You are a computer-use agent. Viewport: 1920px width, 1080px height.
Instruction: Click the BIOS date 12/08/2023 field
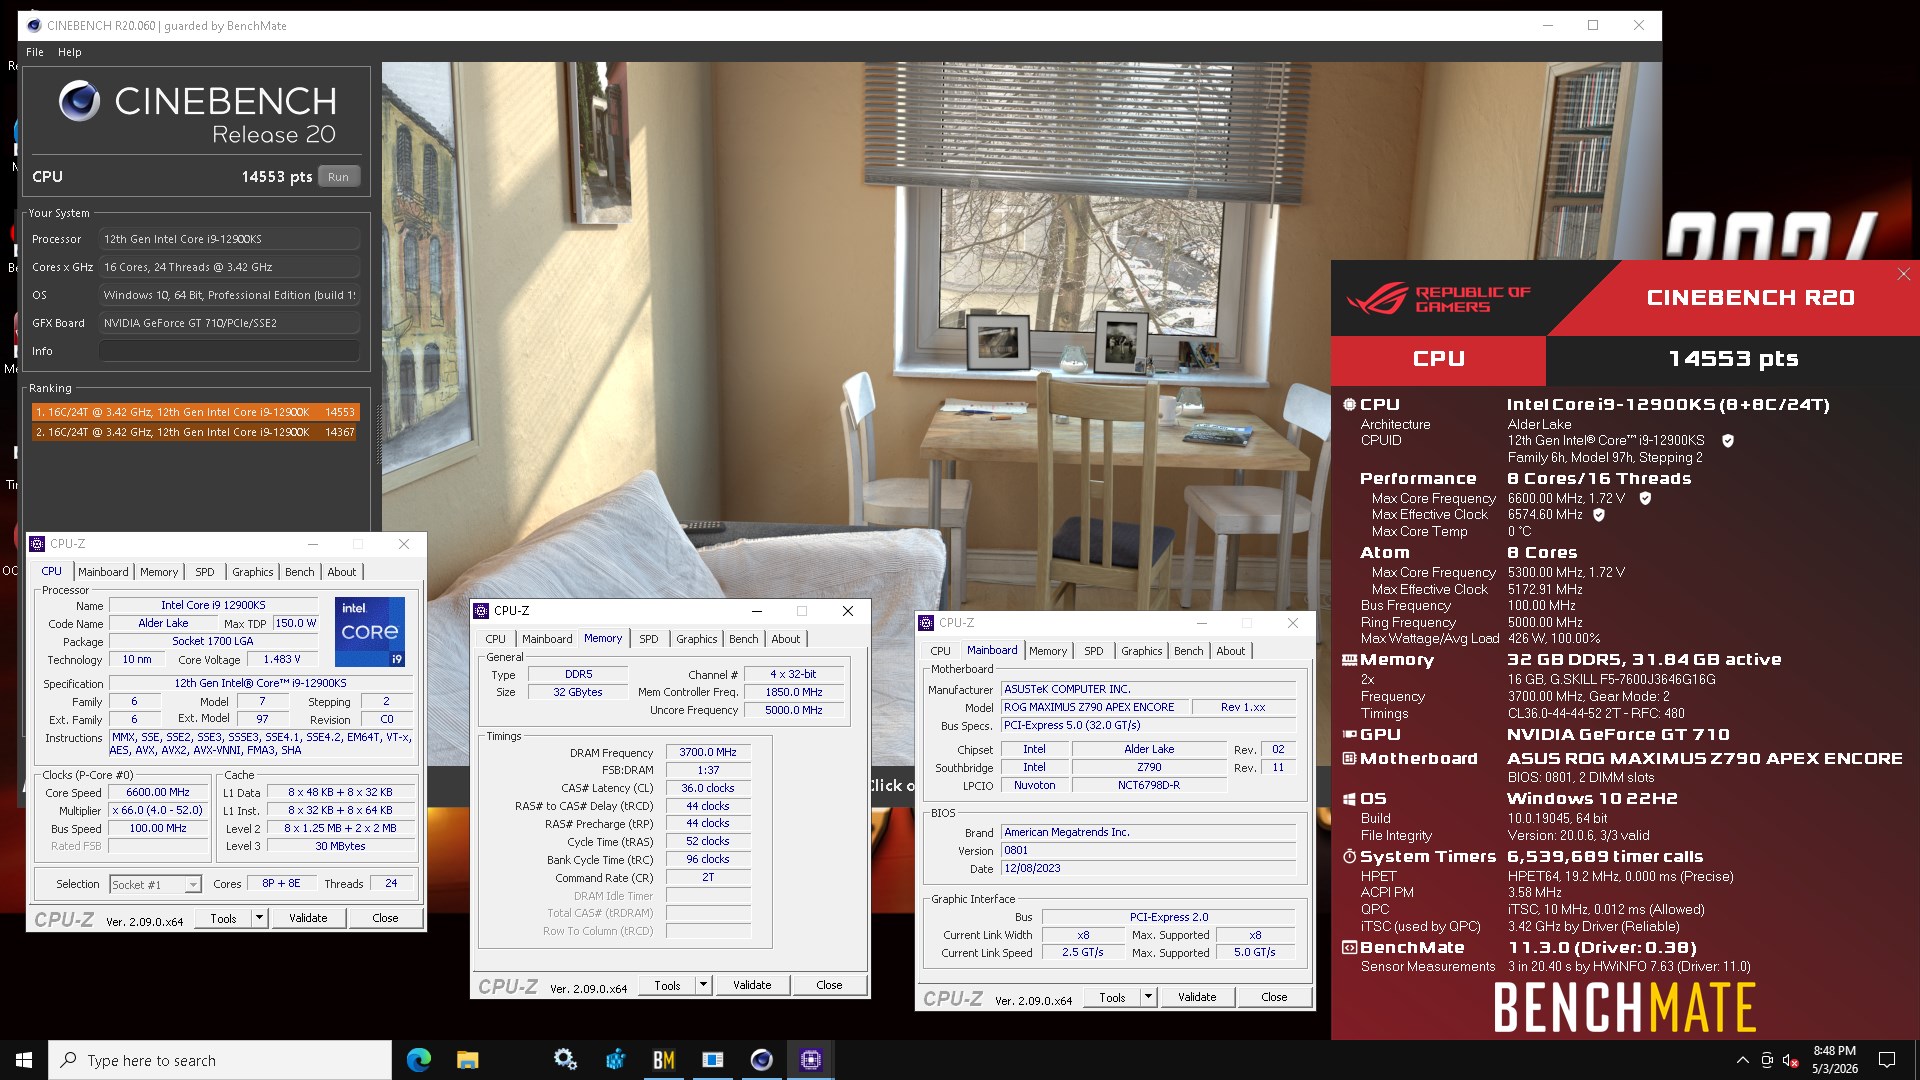[1149, 868]
